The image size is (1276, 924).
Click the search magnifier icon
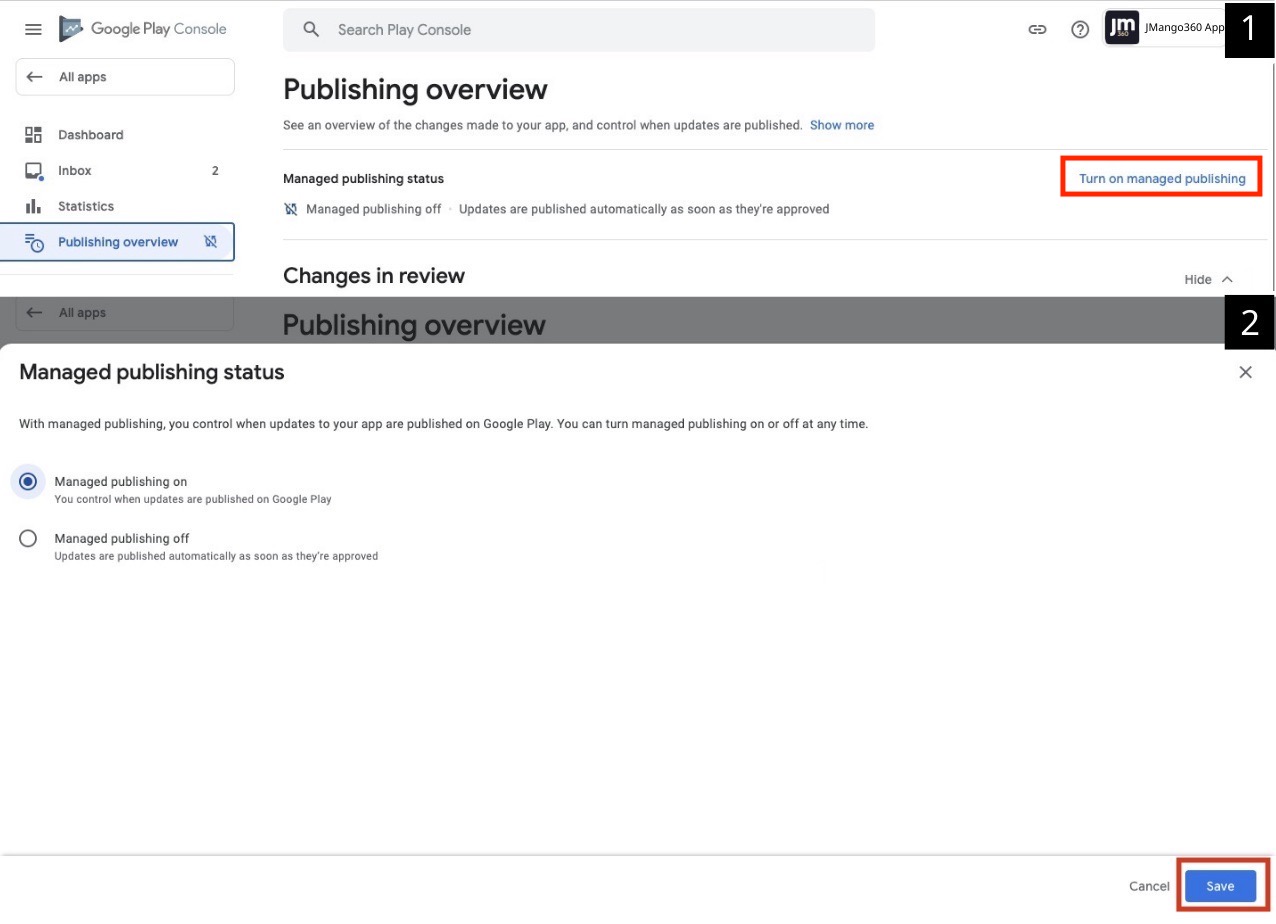point(312,29)
